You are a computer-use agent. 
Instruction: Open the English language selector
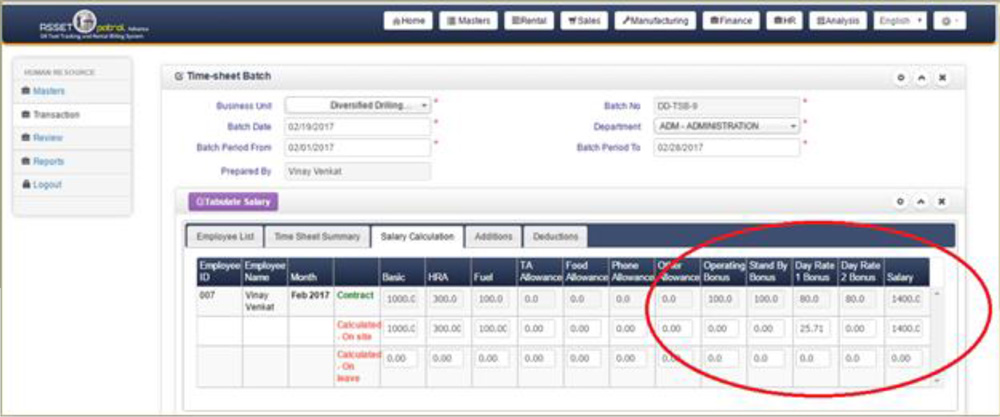point(900,20)
